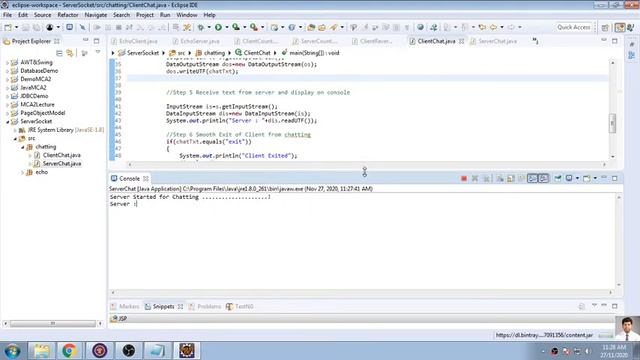640x360 pixels.
Task: Open Display Selected Console dropdown arrow
Action: click(577, 178)
